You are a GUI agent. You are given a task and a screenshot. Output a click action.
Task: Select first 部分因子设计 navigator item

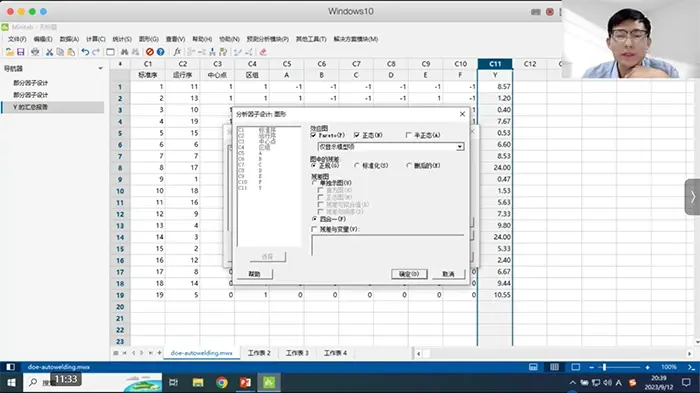click(x=30, y=83)
